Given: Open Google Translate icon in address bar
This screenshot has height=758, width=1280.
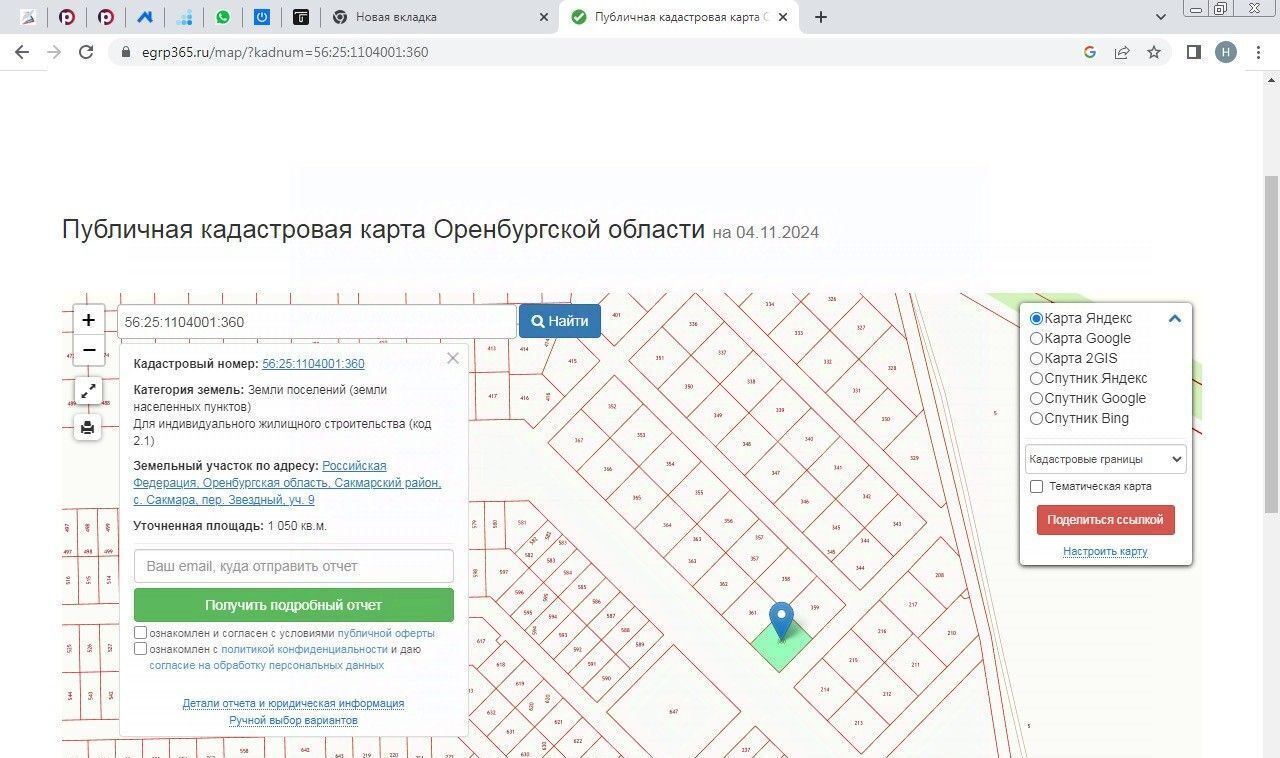Looking at the screenshot, I should pyautogui.click(x=1090, y=52).
